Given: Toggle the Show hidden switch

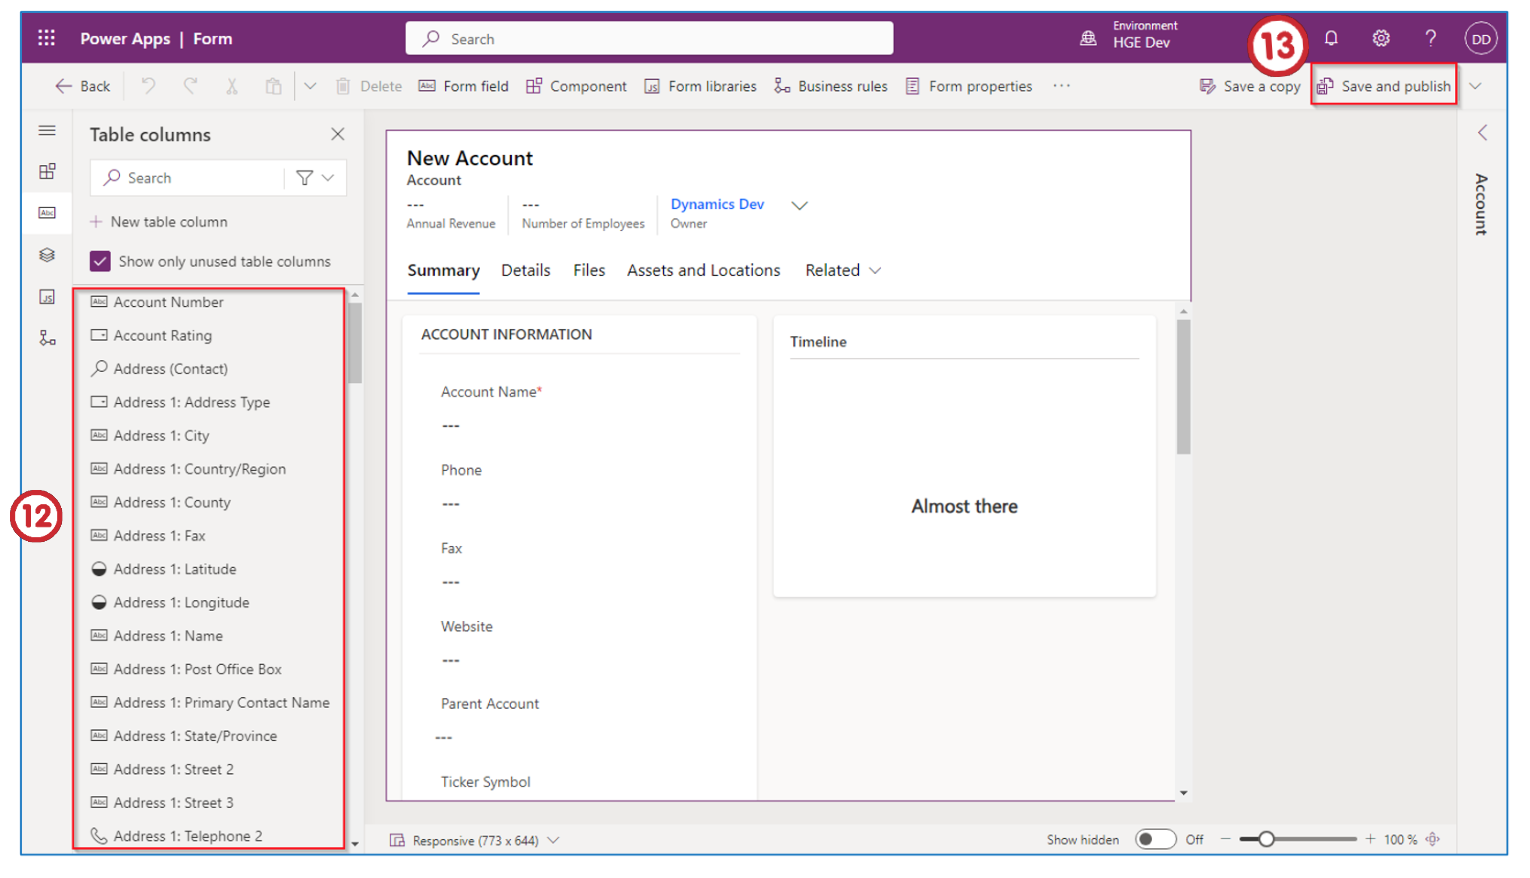Looking at the screenshot, I should pos(1155,840).
